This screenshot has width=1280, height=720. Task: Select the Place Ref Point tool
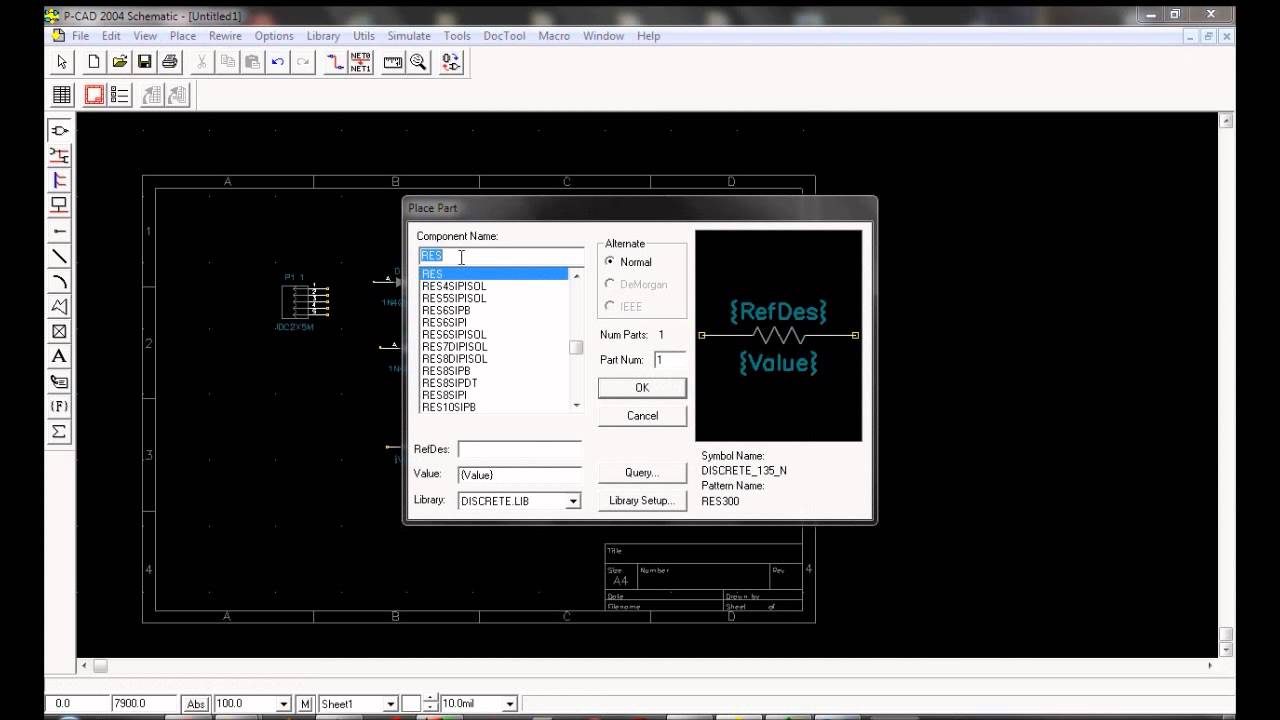pyautogui.click(x=59, y=331)
